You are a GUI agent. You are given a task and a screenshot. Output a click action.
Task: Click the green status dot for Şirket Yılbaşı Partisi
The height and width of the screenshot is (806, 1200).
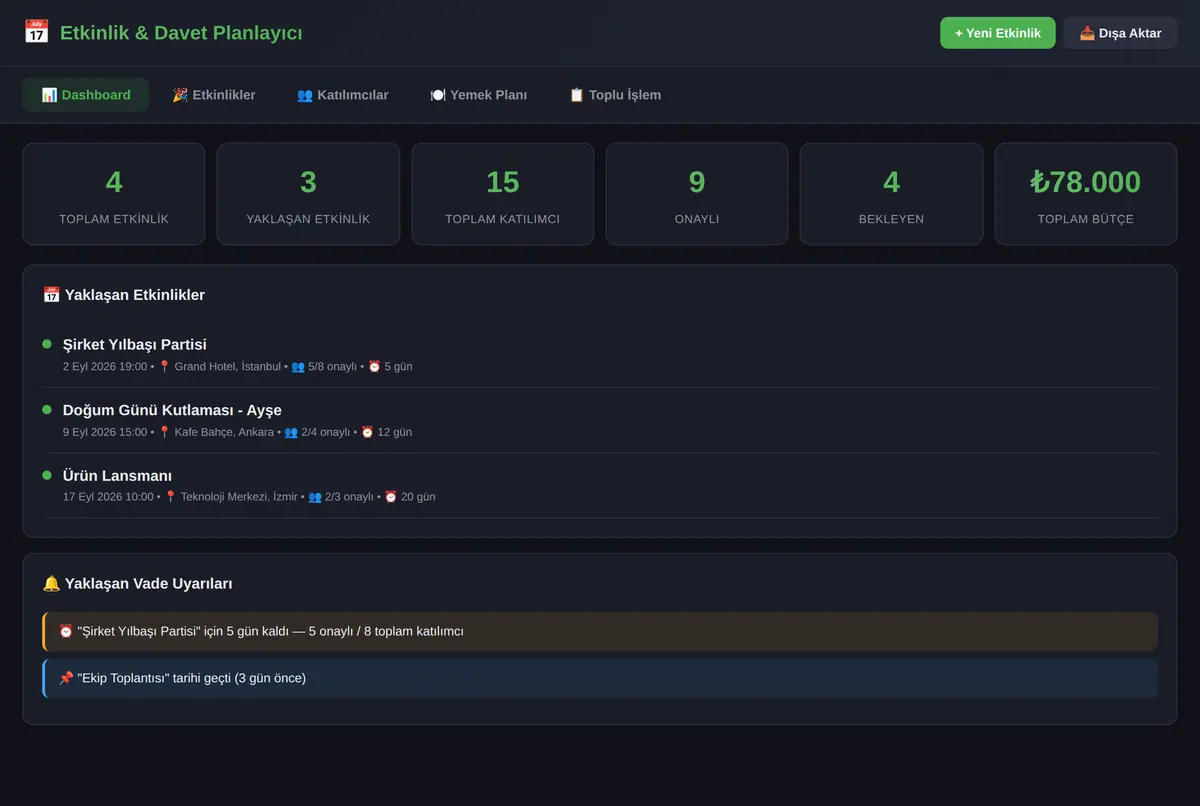click(x=47, y=344)
